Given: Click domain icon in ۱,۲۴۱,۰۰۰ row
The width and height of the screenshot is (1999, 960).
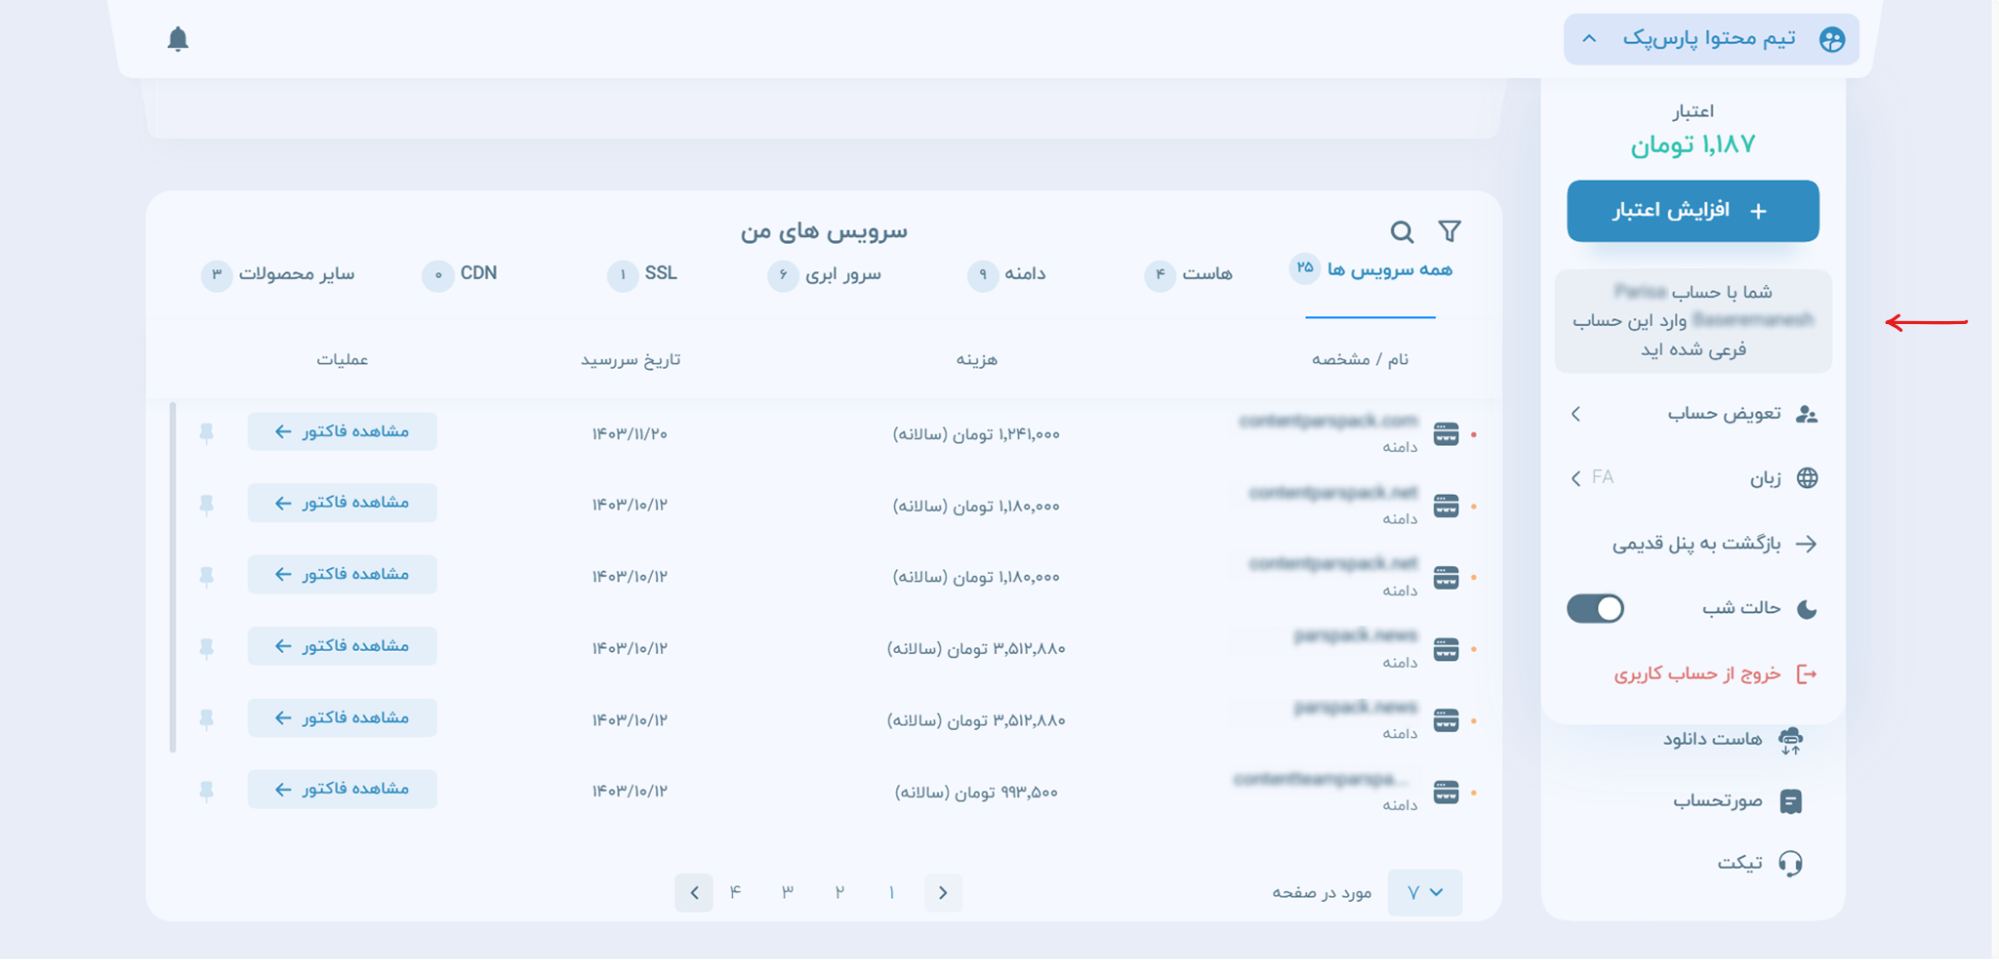Looking at the screenshot, I should (1445, 434).
